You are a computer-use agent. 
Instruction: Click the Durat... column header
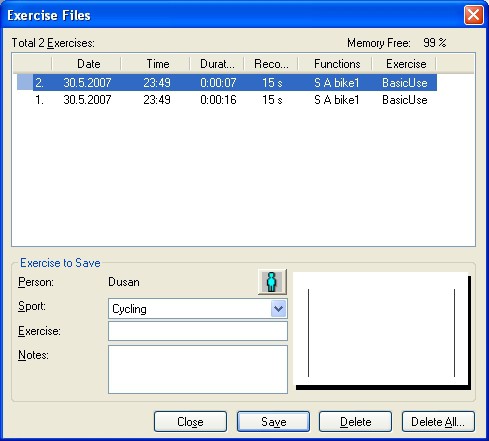217,64
